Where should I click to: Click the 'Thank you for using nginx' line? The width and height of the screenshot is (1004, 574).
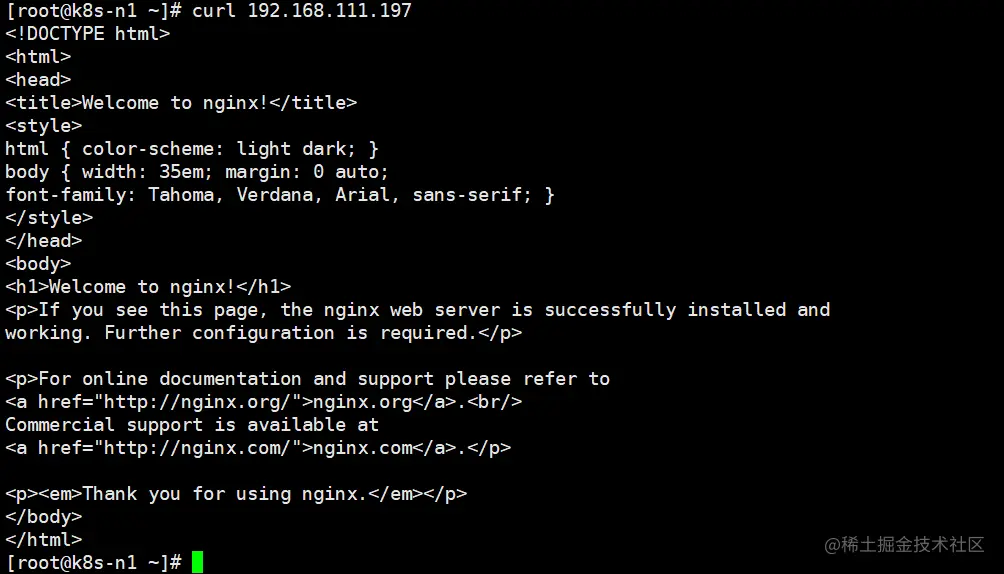point(236,494)
